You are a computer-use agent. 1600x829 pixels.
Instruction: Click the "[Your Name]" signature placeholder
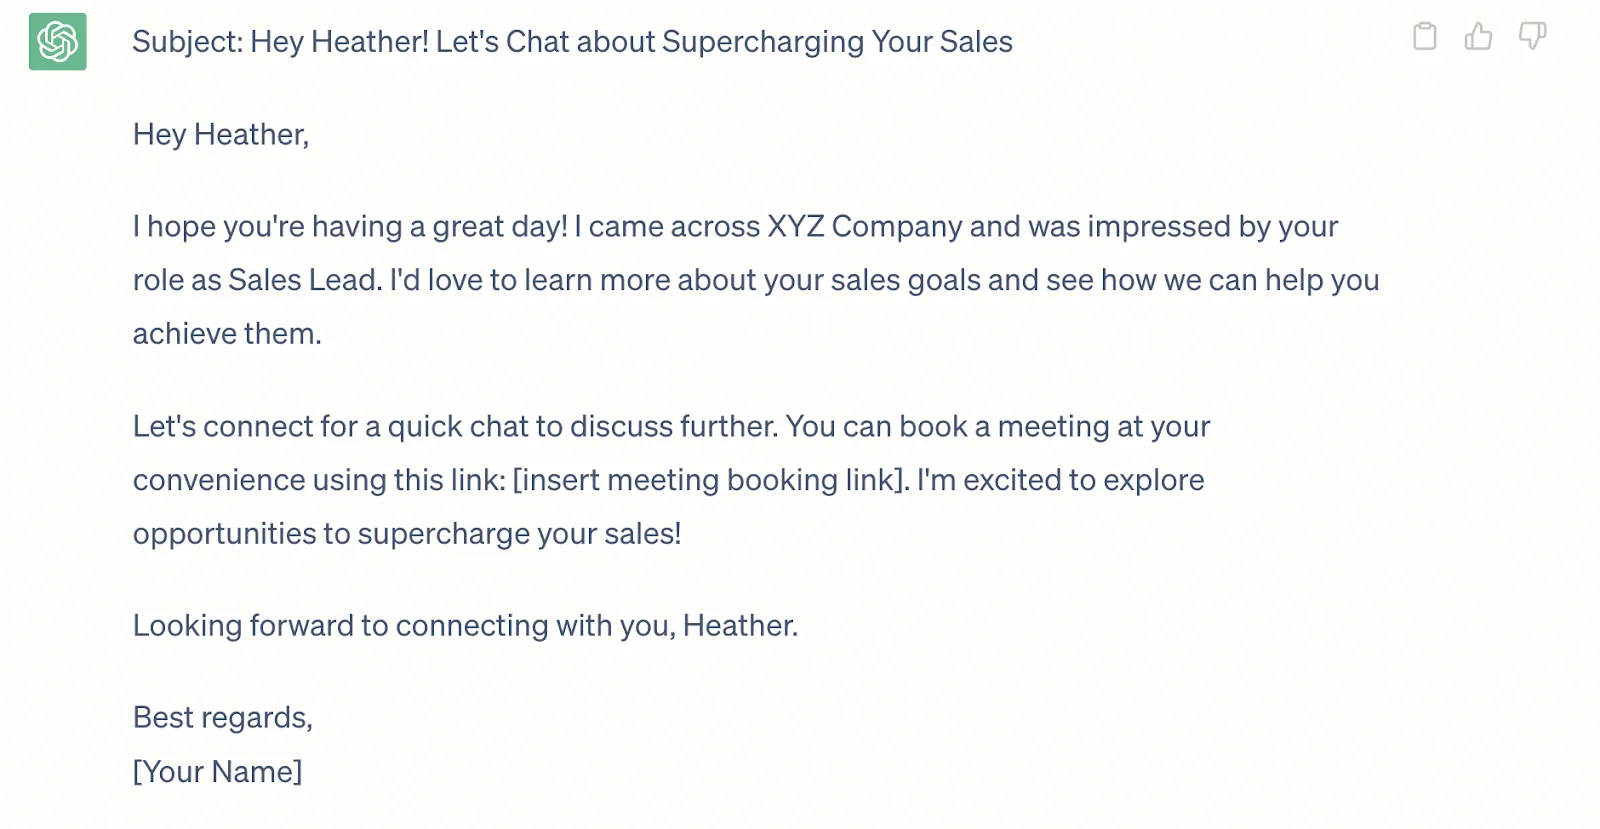(217, 772)
